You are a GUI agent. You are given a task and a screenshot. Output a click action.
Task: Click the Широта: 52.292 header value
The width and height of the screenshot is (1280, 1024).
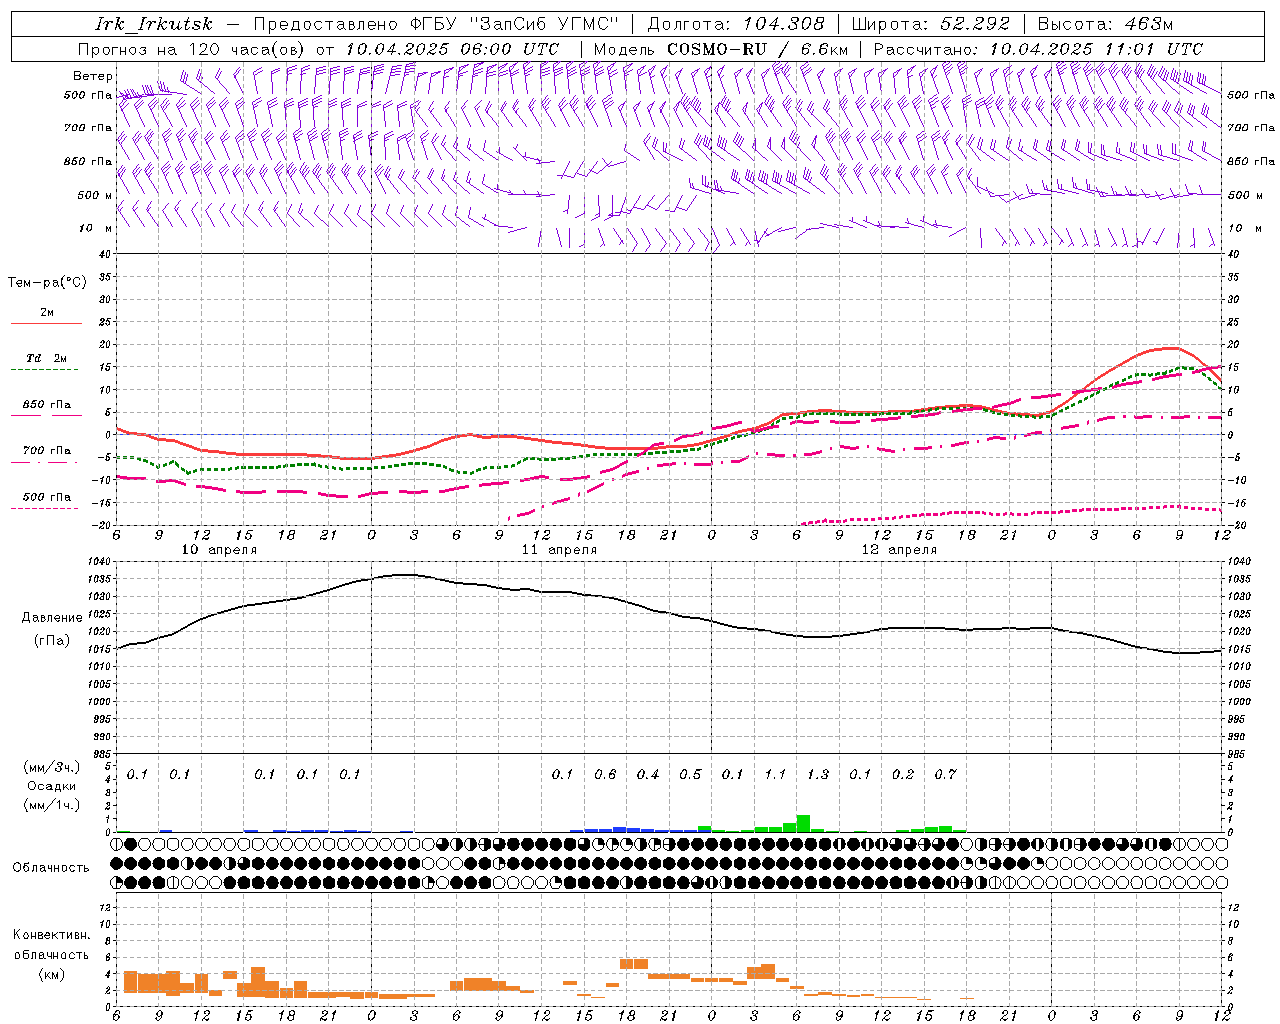pos(931,24)
